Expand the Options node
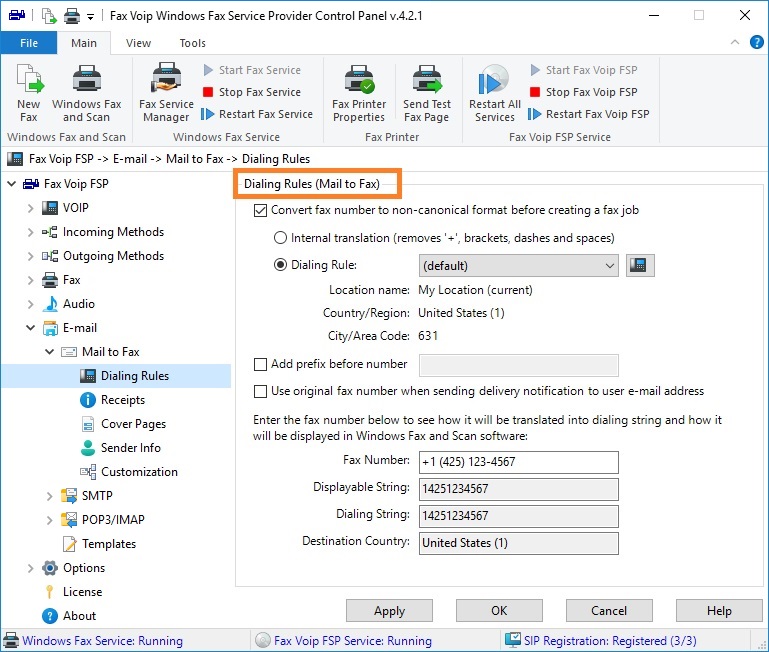The height and width of the screenshot is (652, 769). [30, 568]
